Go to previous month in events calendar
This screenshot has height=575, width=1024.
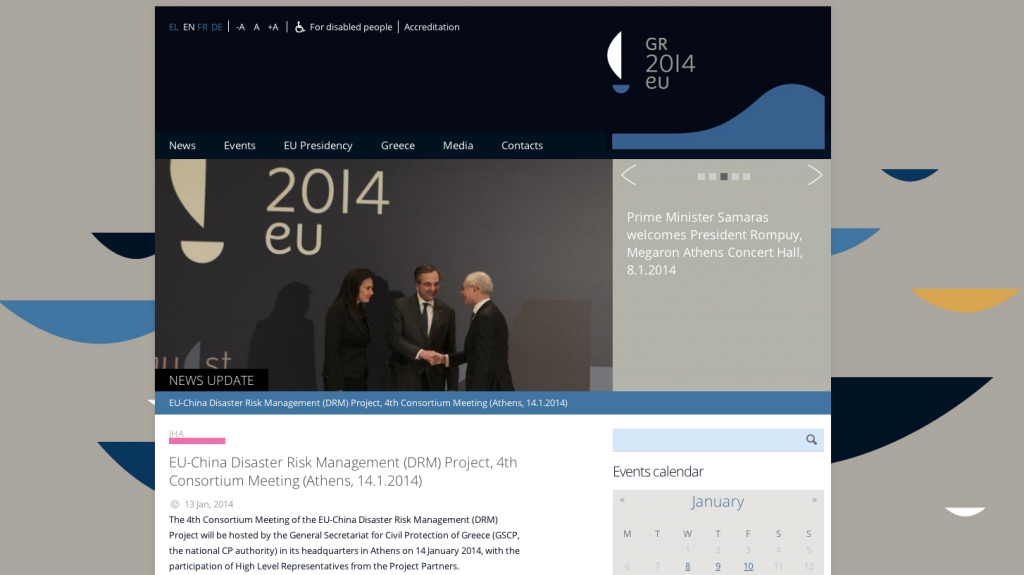coord(622,500)
